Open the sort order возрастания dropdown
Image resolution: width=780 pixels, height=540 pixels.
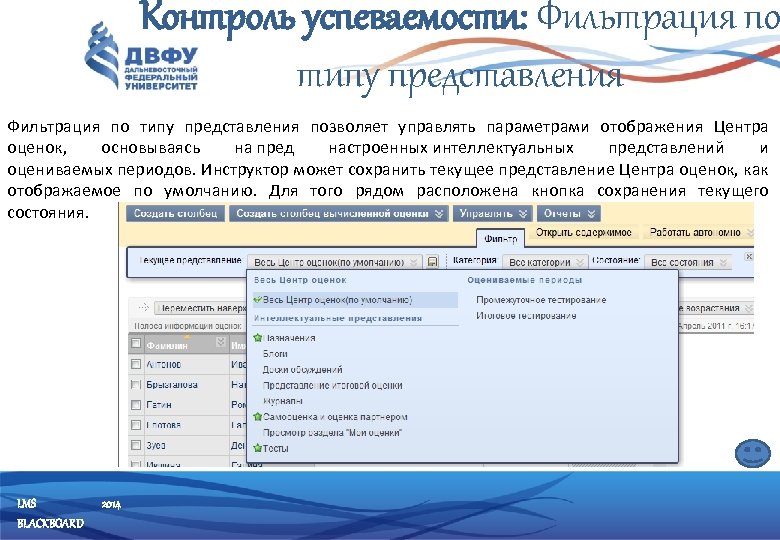[715, 308]
